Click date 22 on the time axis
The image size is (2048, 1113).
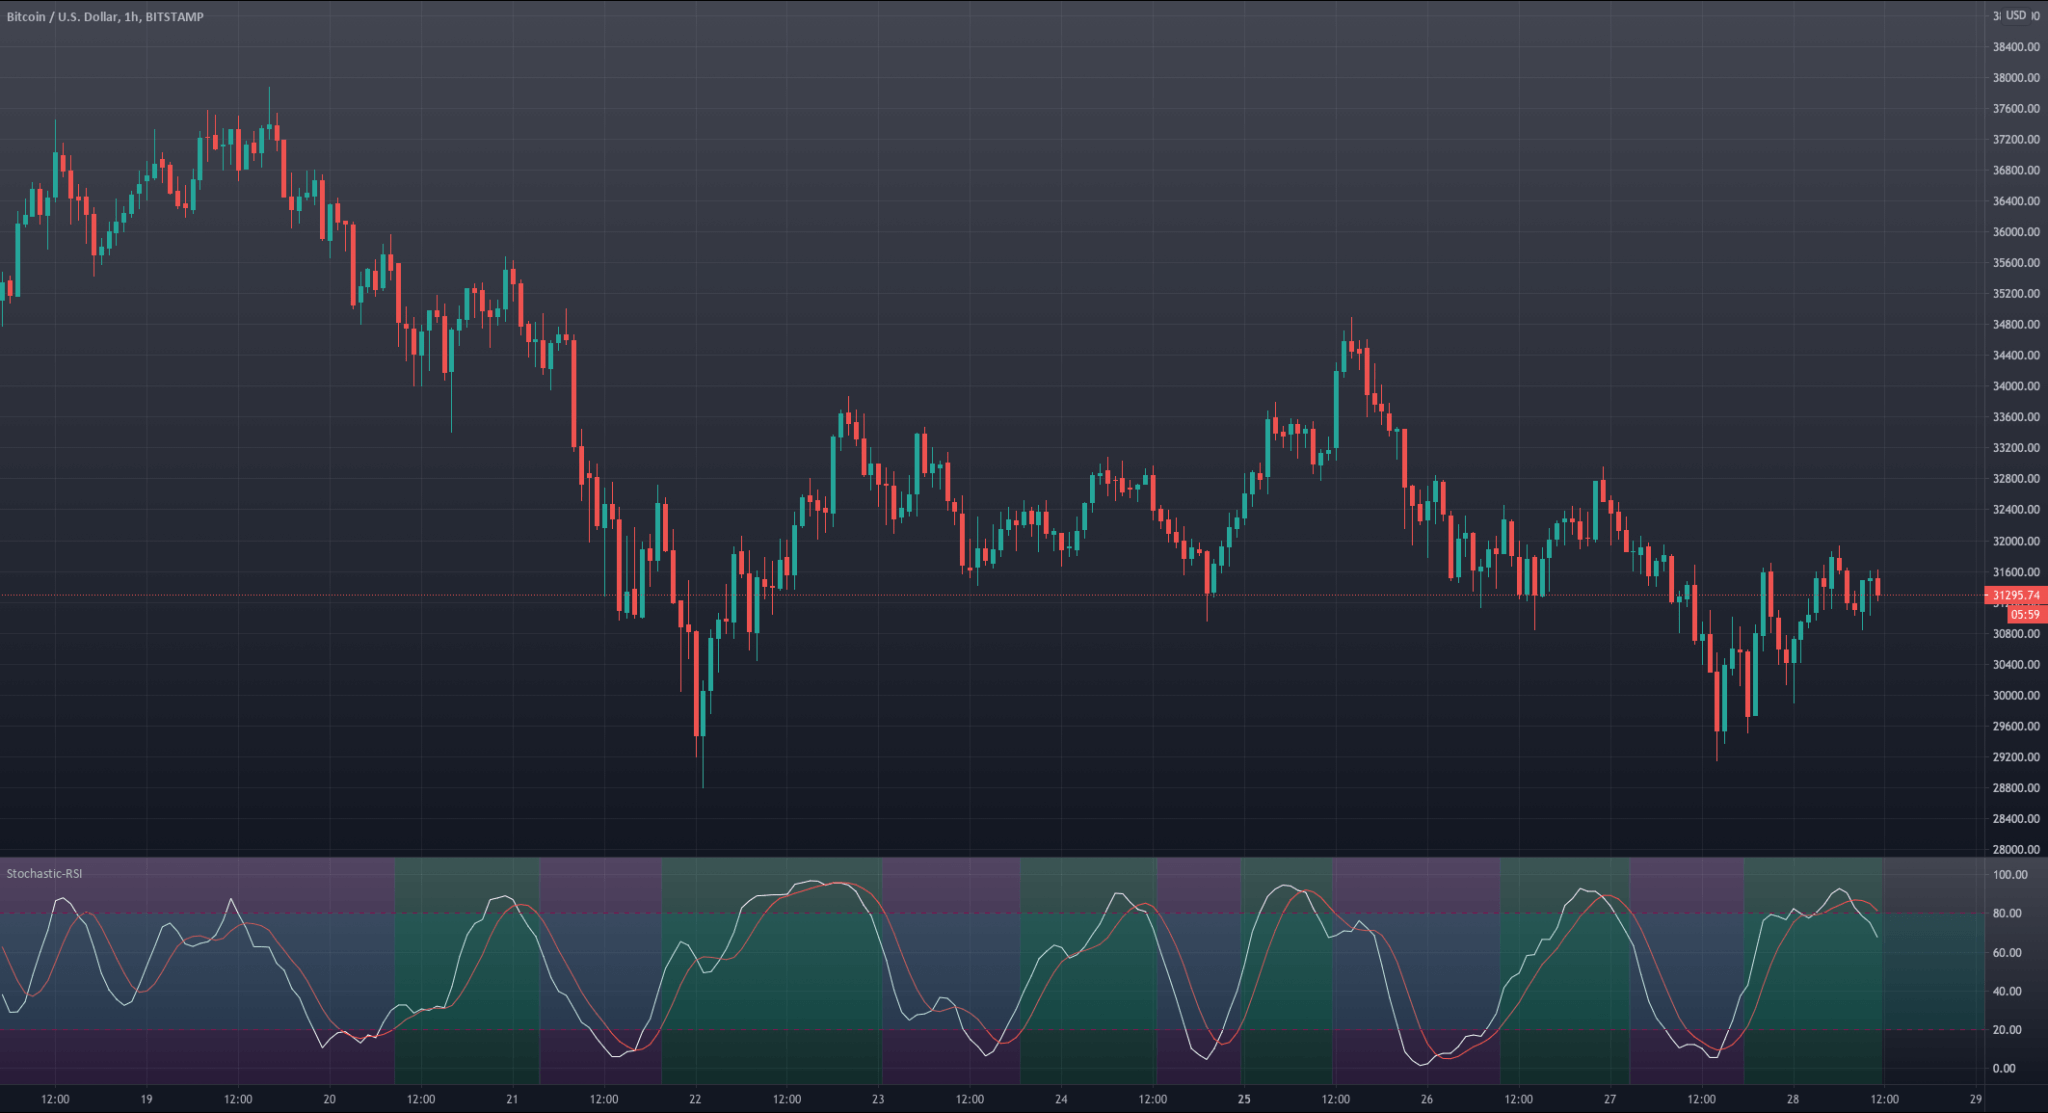click(695, 1099)
